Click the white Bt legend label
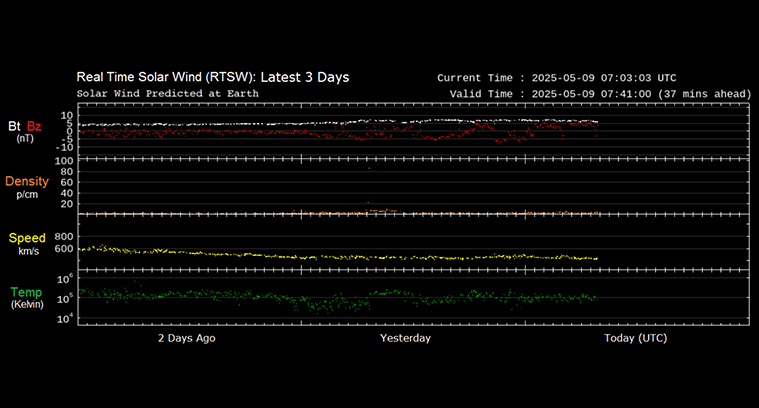Screen dimensions: 759x408 (15, 126)
